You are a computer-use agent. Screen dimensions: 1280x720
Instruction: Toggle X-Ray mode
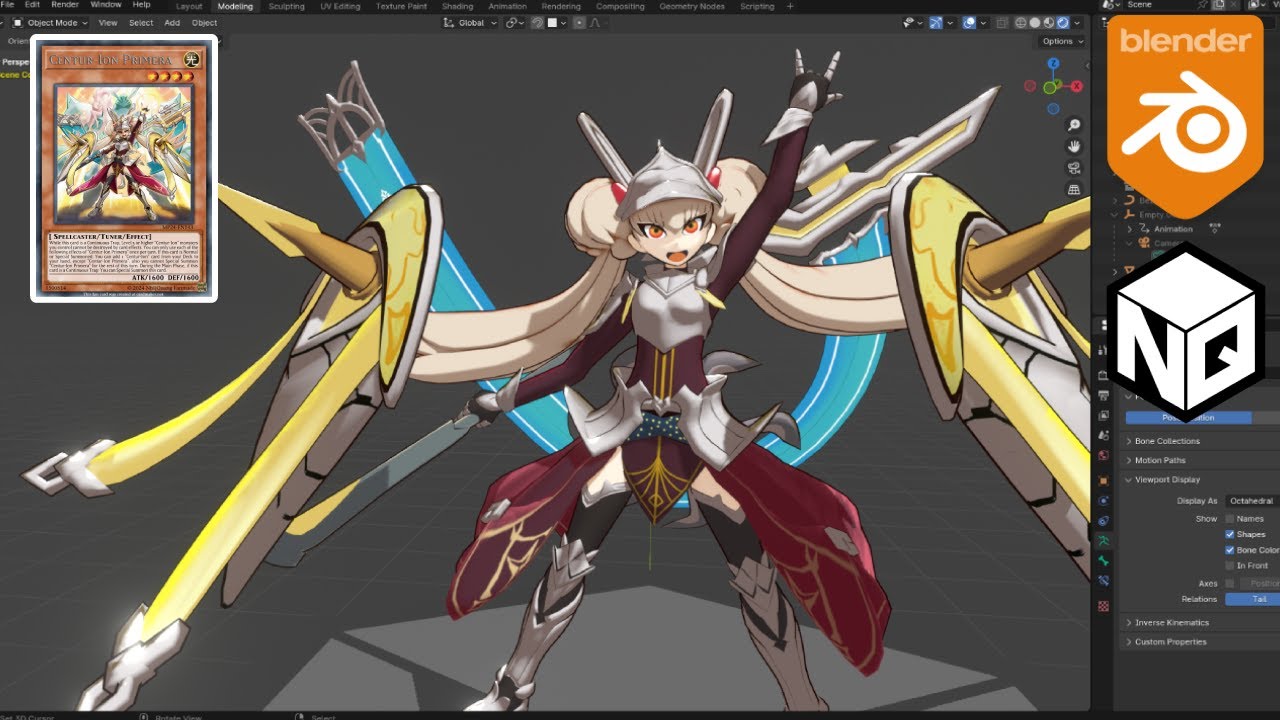(1001, 22)
